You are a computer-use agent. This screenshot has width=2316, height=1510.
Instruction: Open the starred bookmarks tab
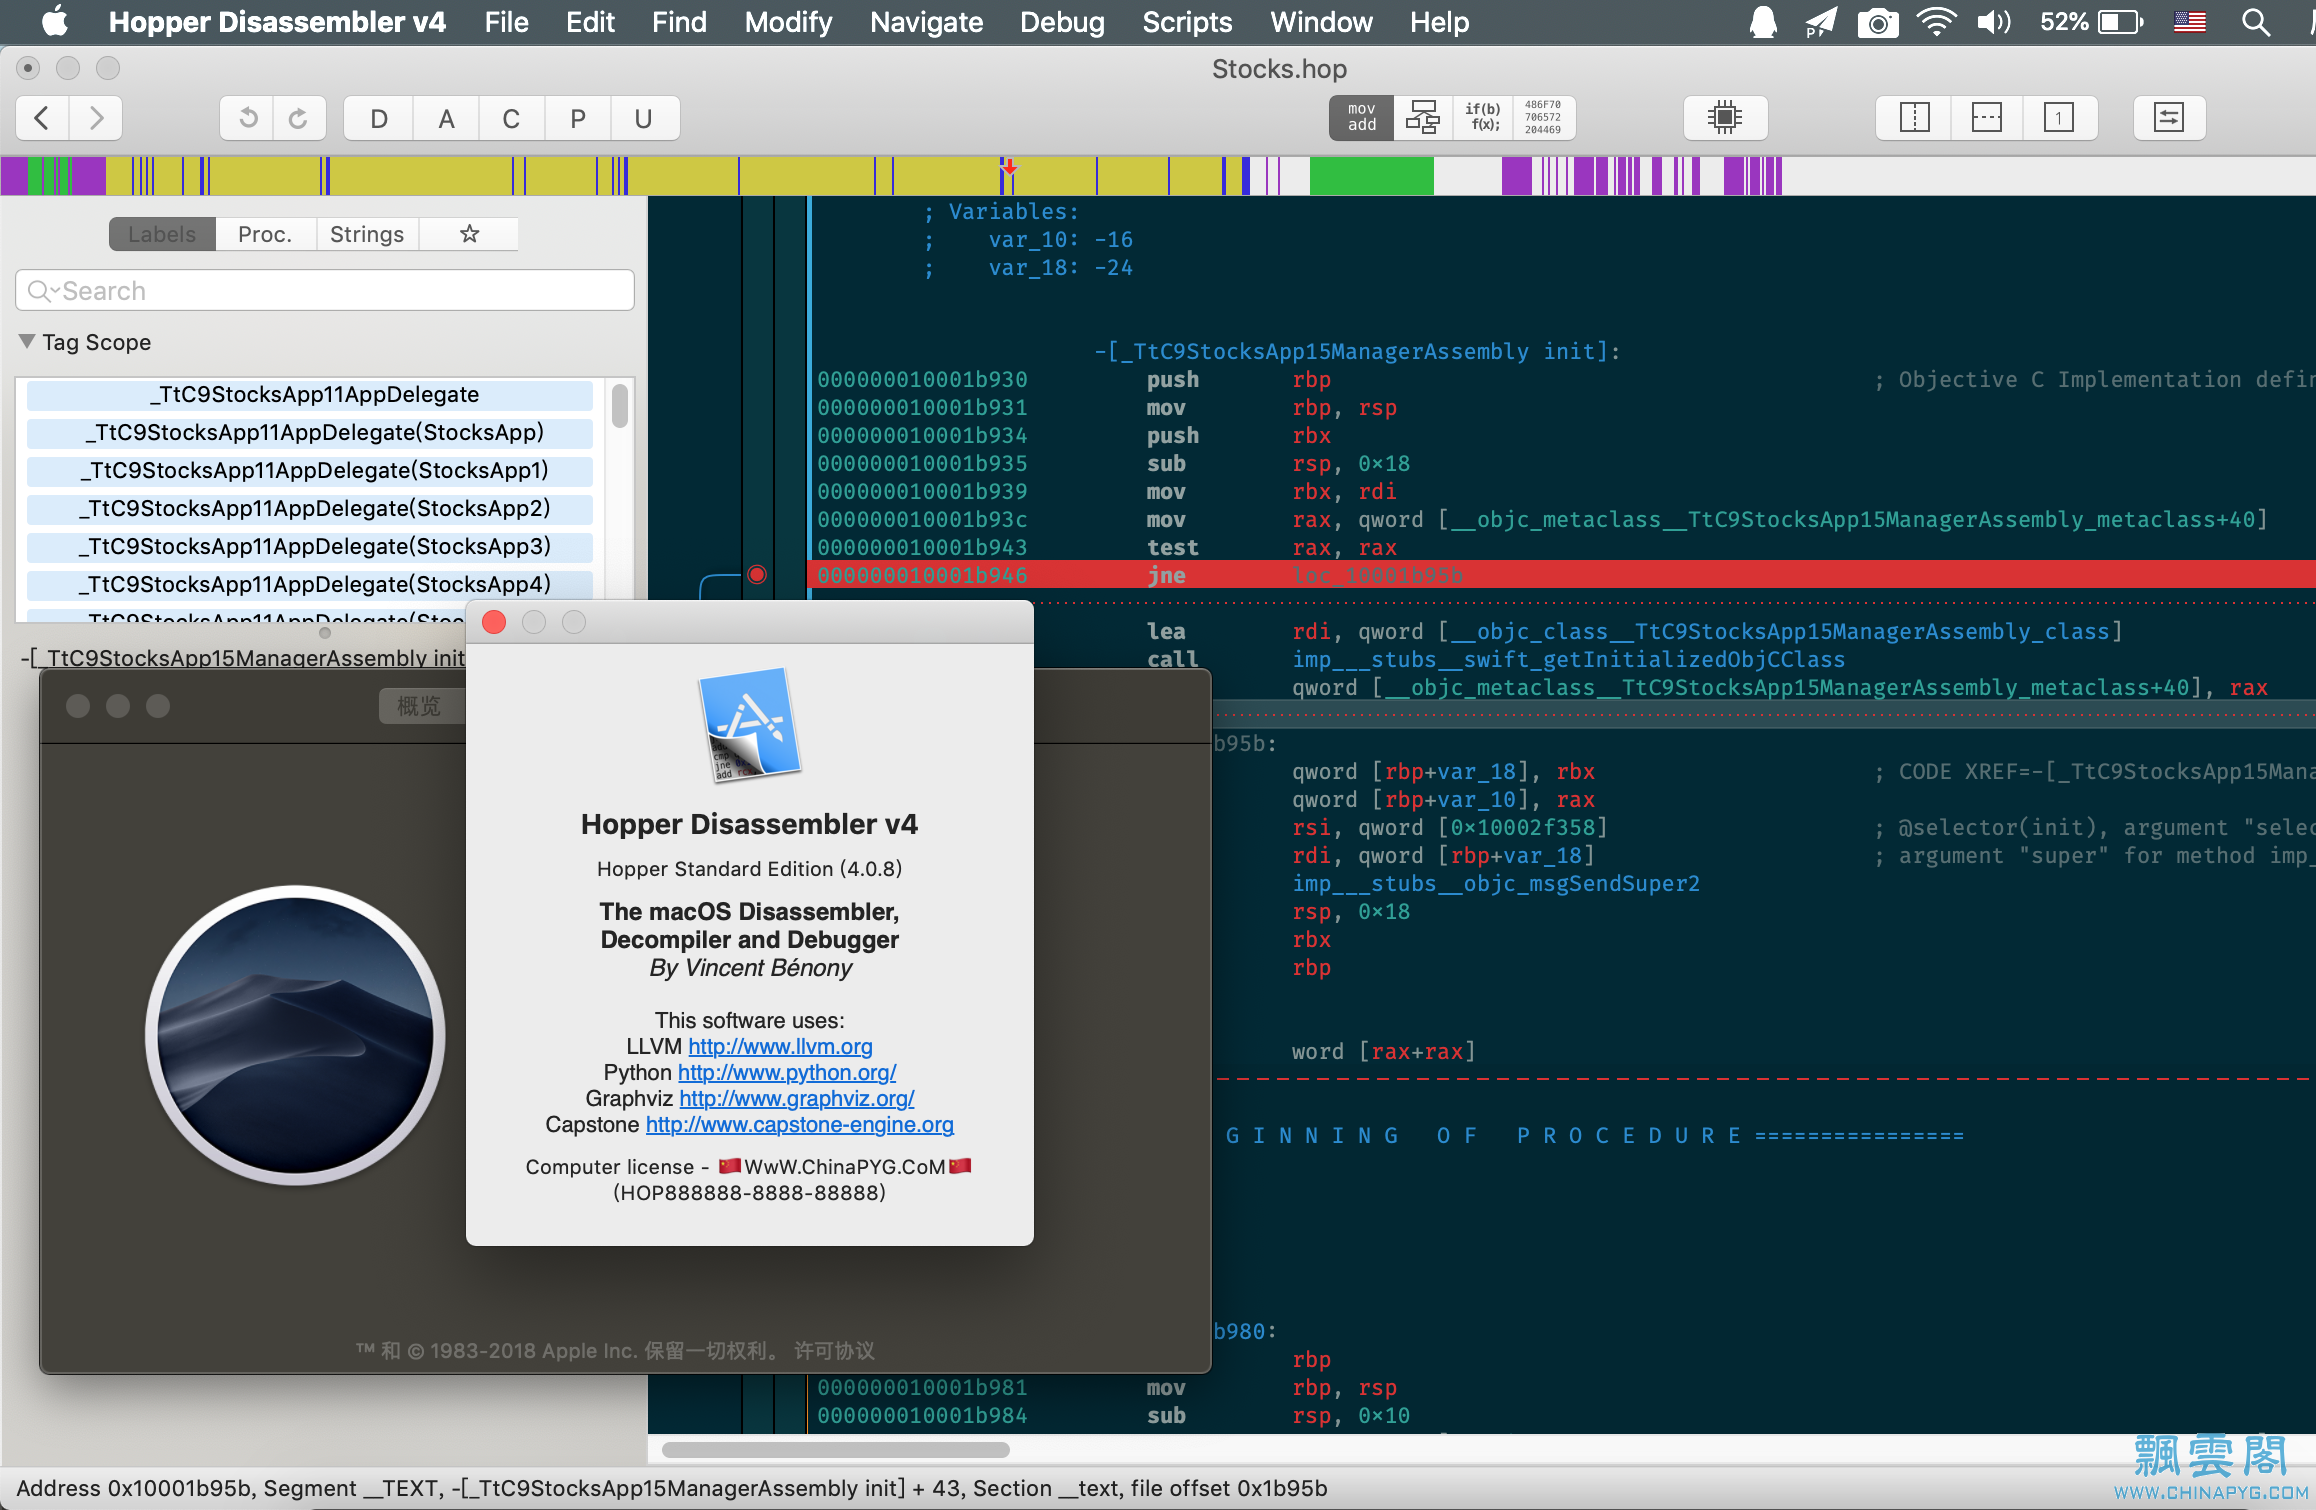click(x=469, y=234)
